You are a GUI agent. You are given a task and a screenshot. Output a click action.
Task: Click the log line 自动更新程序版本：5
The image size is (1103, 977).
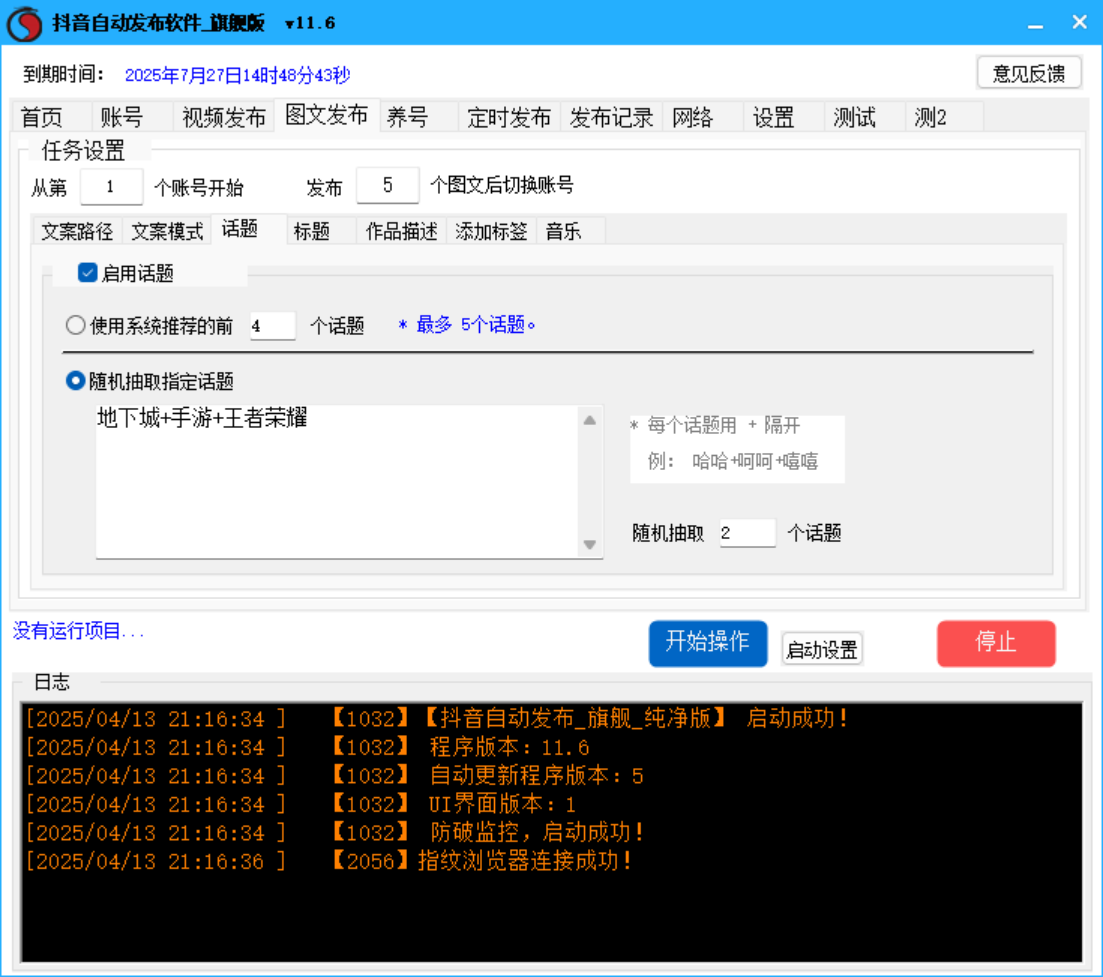[334, 776]
